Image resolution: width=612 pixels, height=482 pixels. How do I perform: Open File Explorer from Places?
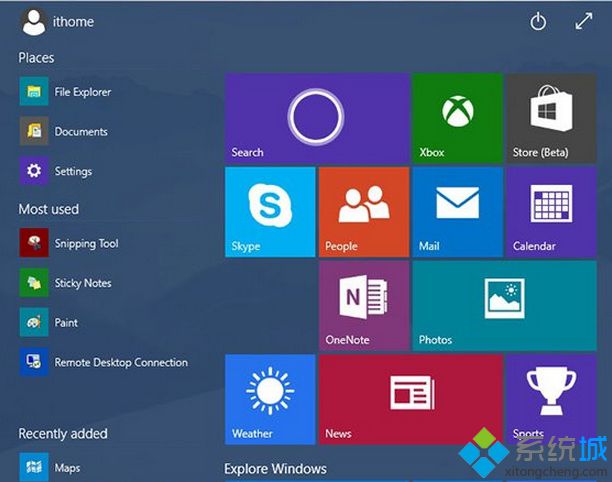[x=34, y=91]
